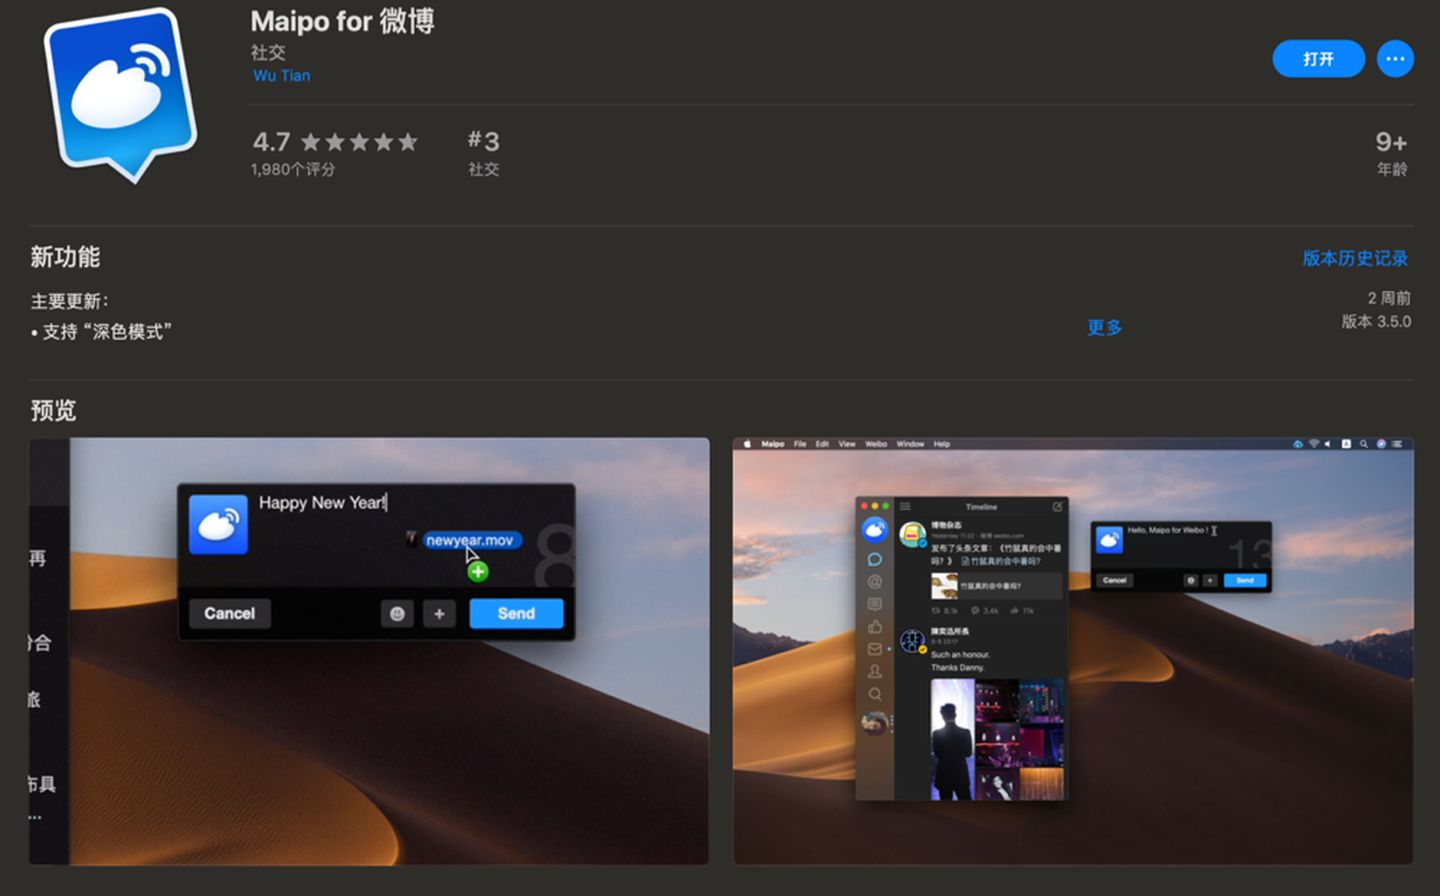Click the search magnifier in Maipo sidebar
Viewport: 1440px width, 896px height.
coord(875,694)
